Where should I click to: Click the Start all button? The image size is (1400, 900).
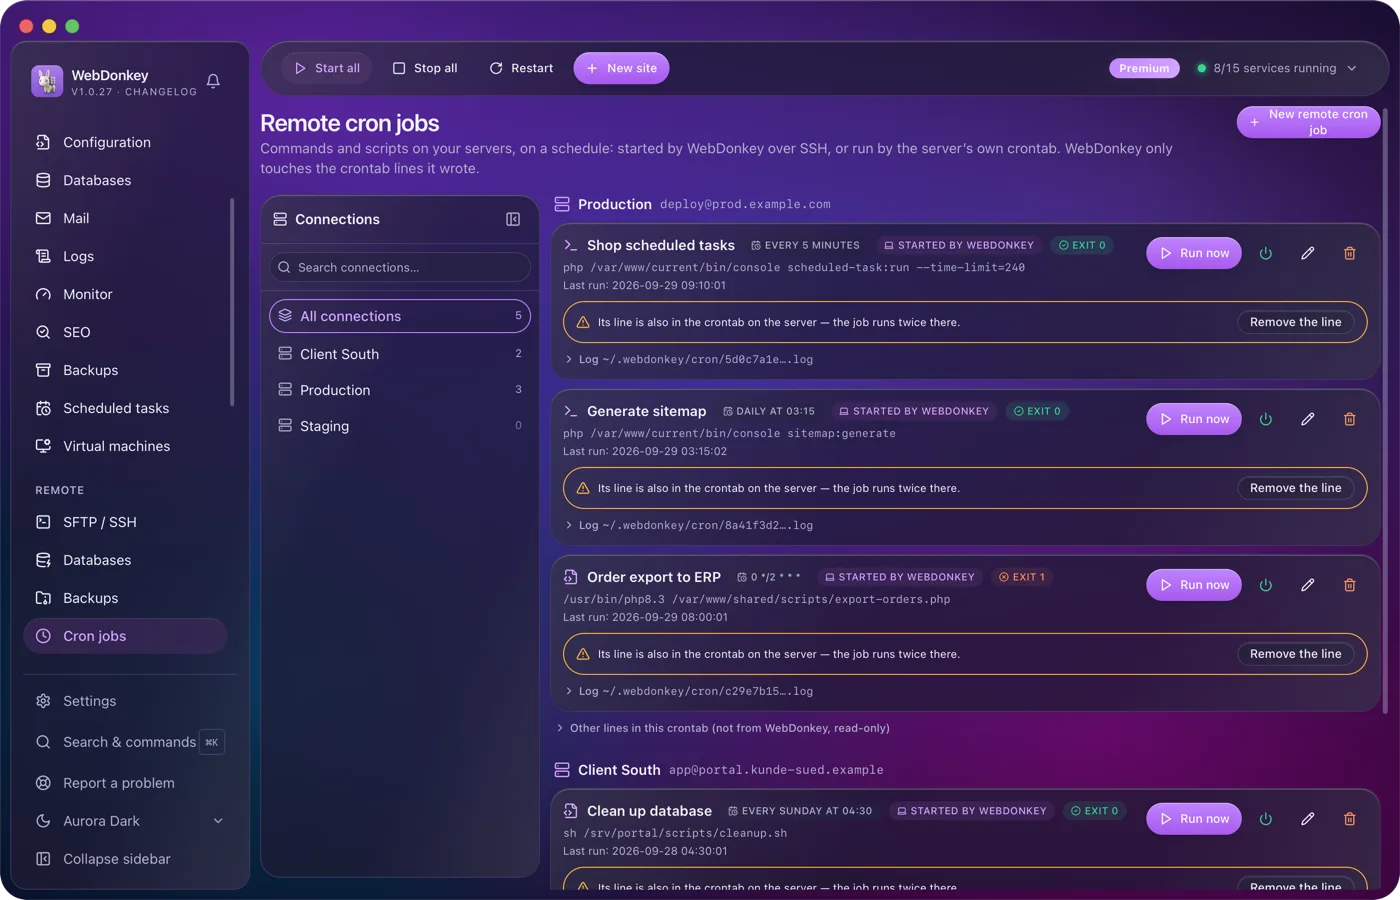327,68
